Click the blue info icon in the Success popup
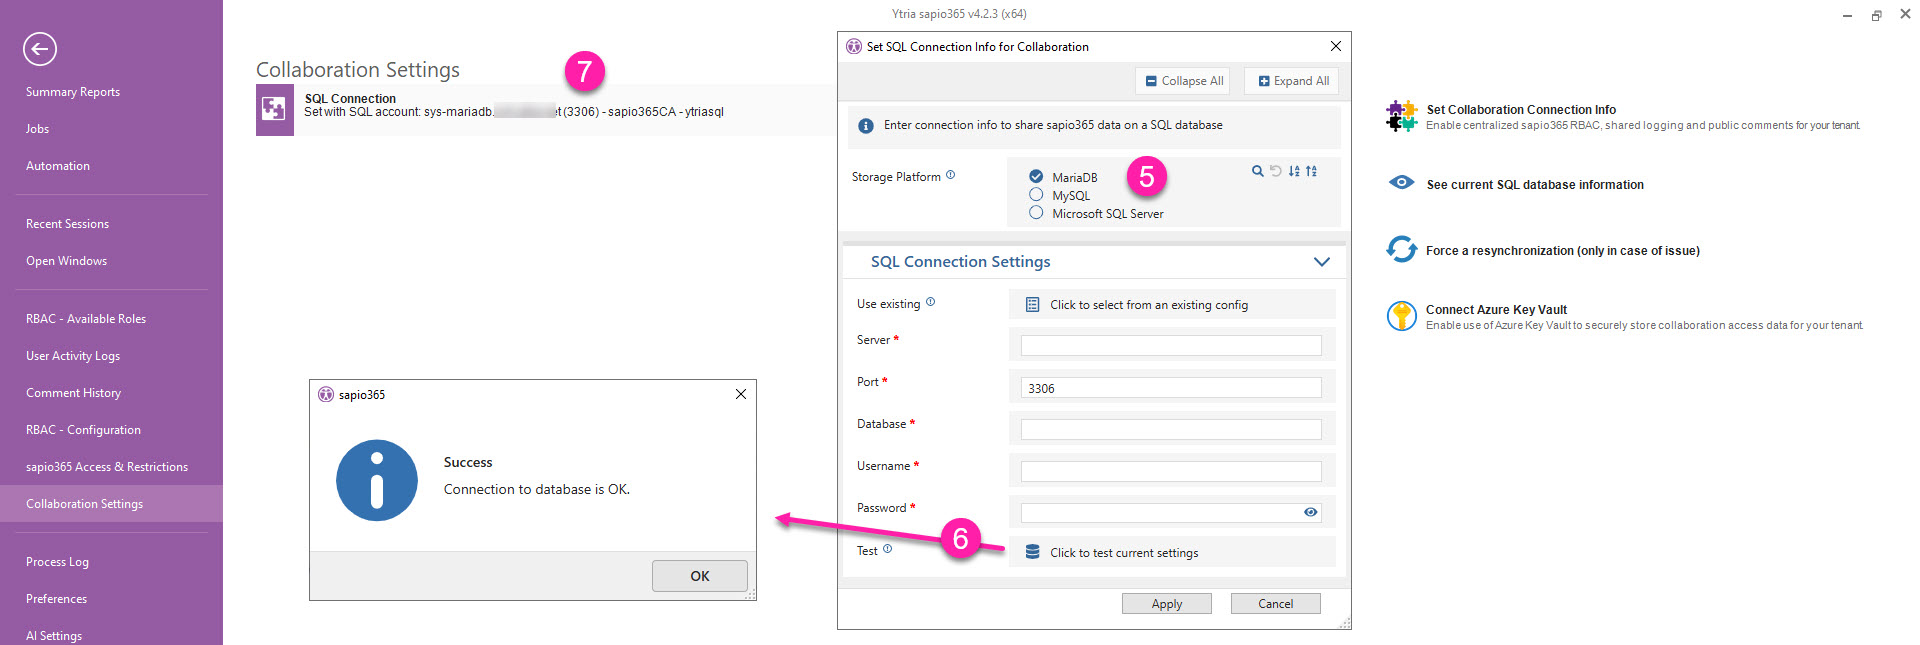 tap(377, 481)
